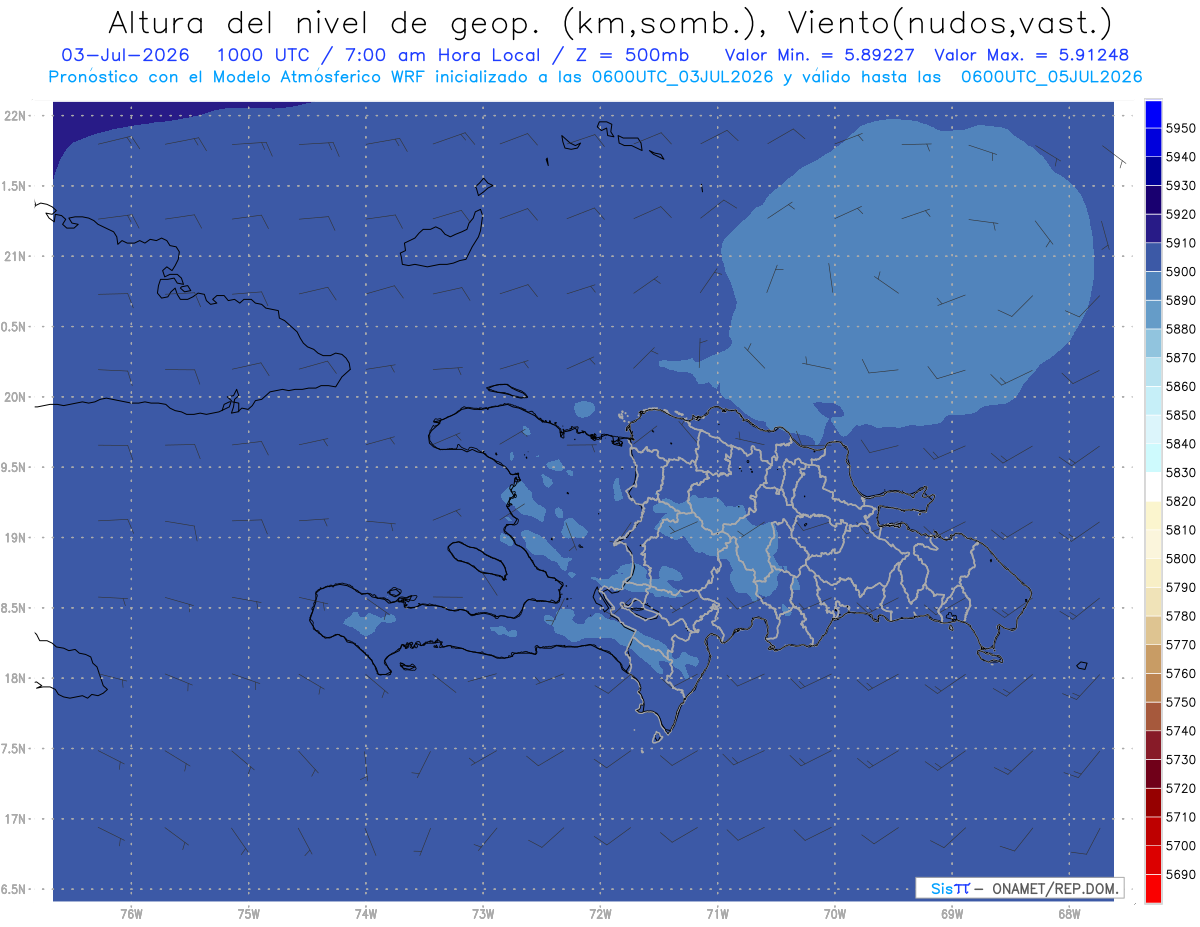Click the 68W longitude label
Screen dimensions: 1200x927
[1069, 914]
